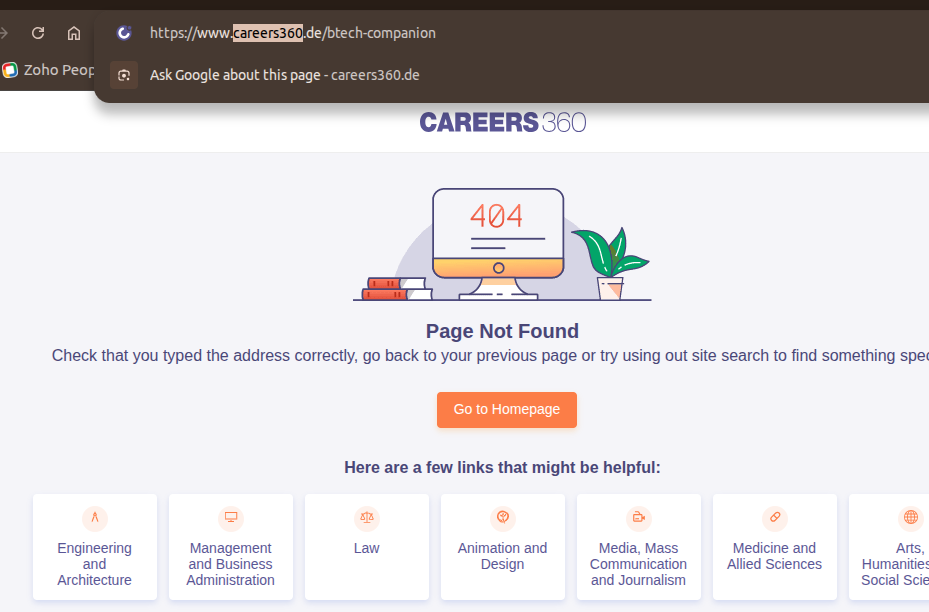Click the Careers360 logo
Viewport: 929px width, 612px height.
point(503,122)
